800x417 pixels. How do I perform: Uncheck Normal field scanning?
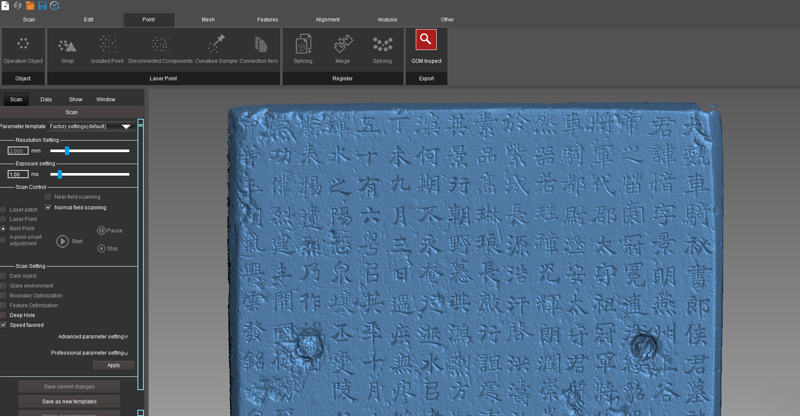48,207
